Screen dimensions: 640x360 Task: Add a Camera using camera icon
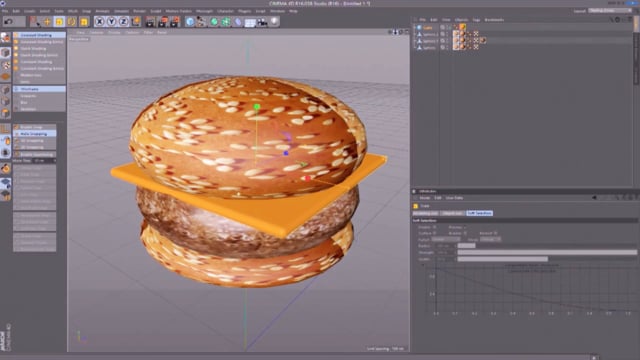point(262,22)
